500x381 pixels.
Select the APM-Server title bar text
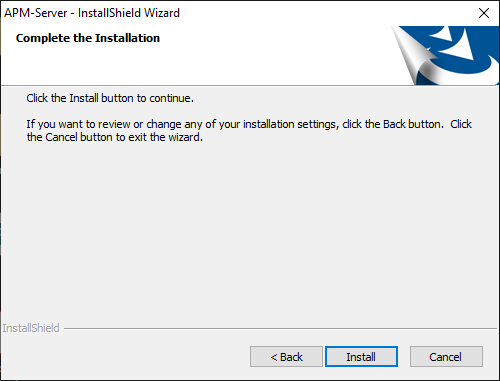tap(92, 13)
